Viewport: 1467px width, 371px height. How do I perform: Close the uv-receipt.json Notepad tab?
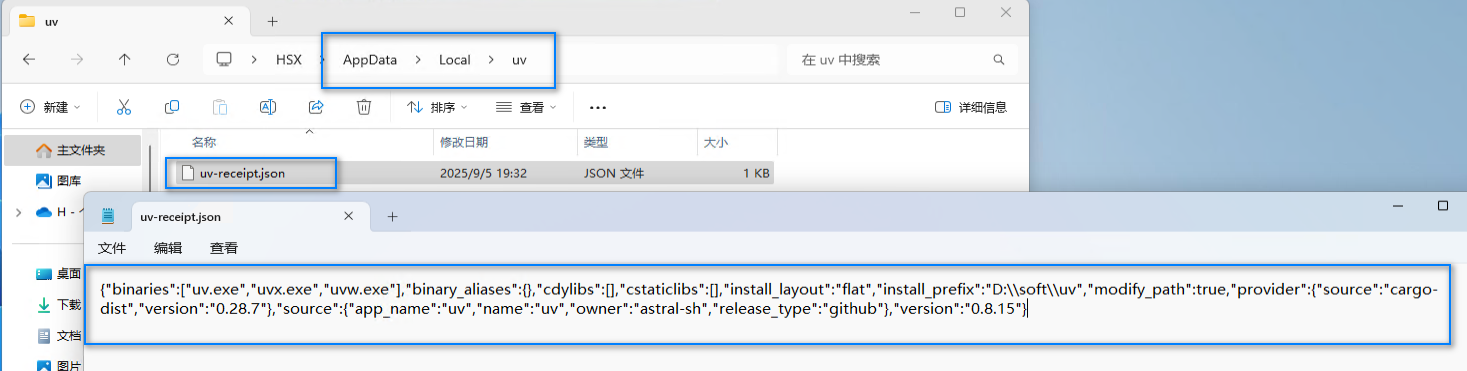(348, 216)
